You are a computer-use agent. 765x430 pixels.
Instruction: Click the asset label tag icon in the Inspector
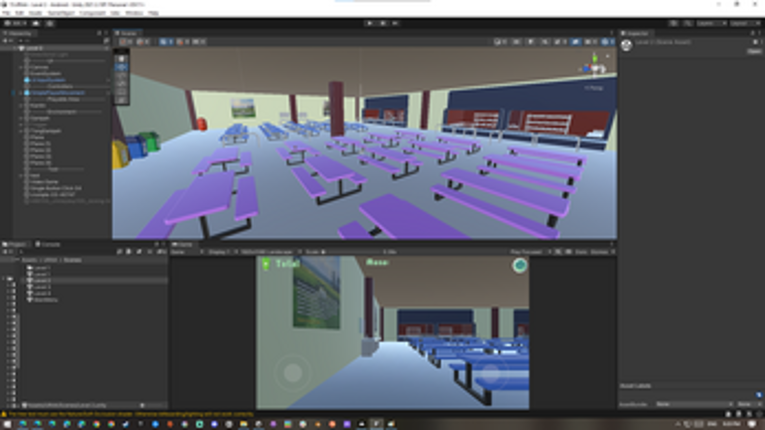click(x=759, y=394)
